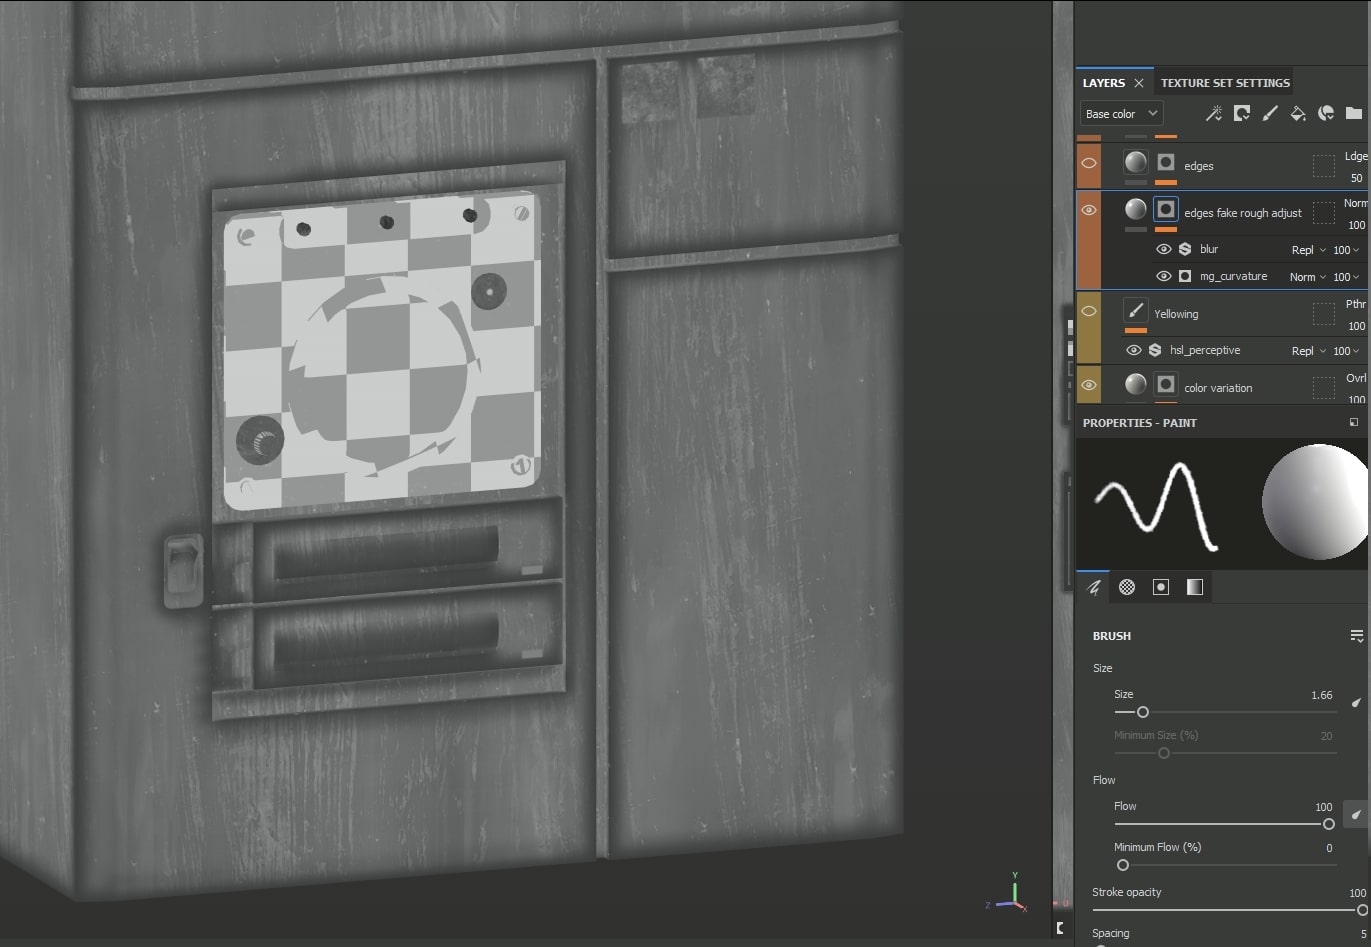
Task: Add a new paint layer with brush icon
Action: 1269,114
